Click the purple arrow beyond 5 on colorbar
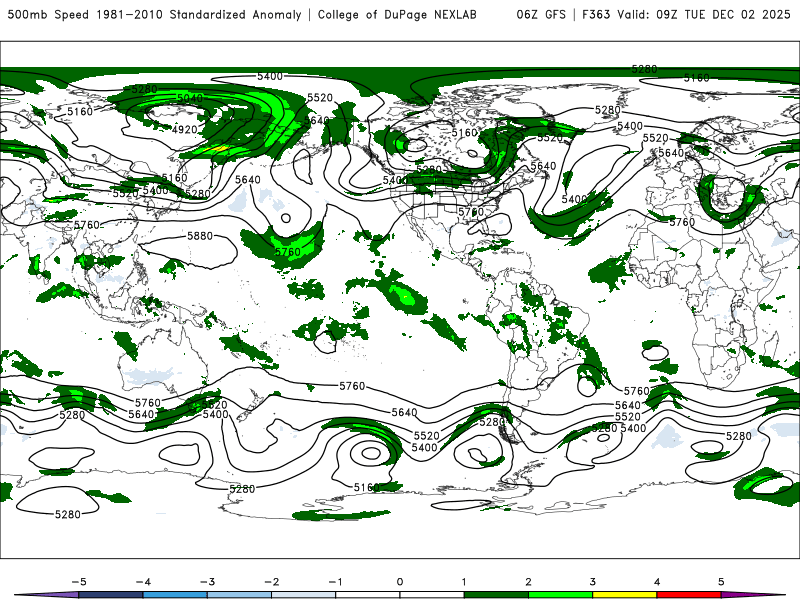Image resolution: width=800 pixels, height=600 pixels. pos(753,595)
